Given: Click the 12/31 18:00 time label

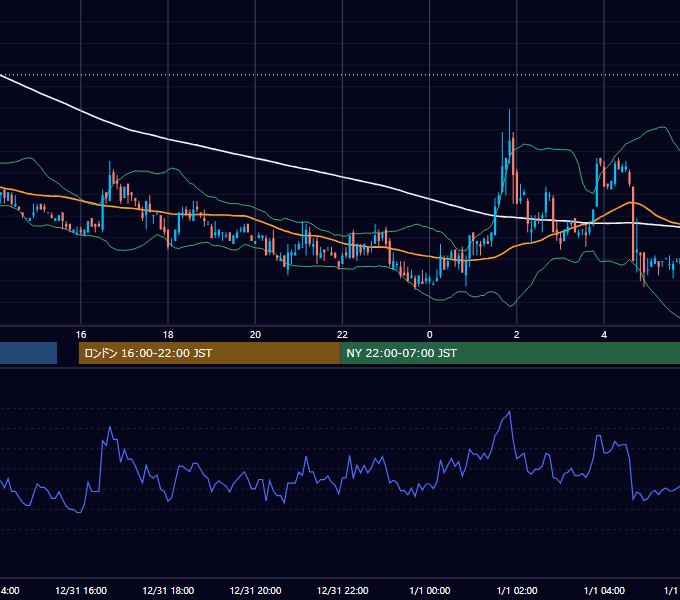Looking at the screenshot, I should point(168,590).
